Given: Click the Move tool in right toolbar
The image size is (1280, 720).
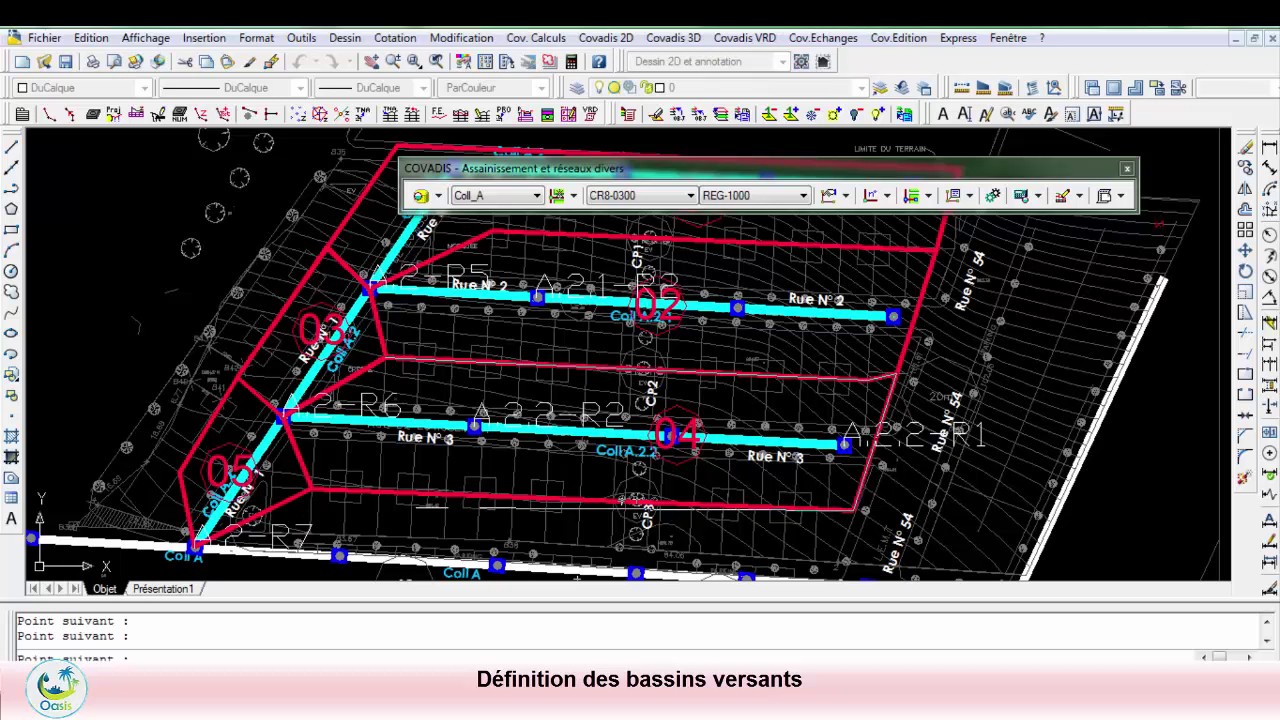Looking at the screenshot, I should click(x=1245, y=250).
